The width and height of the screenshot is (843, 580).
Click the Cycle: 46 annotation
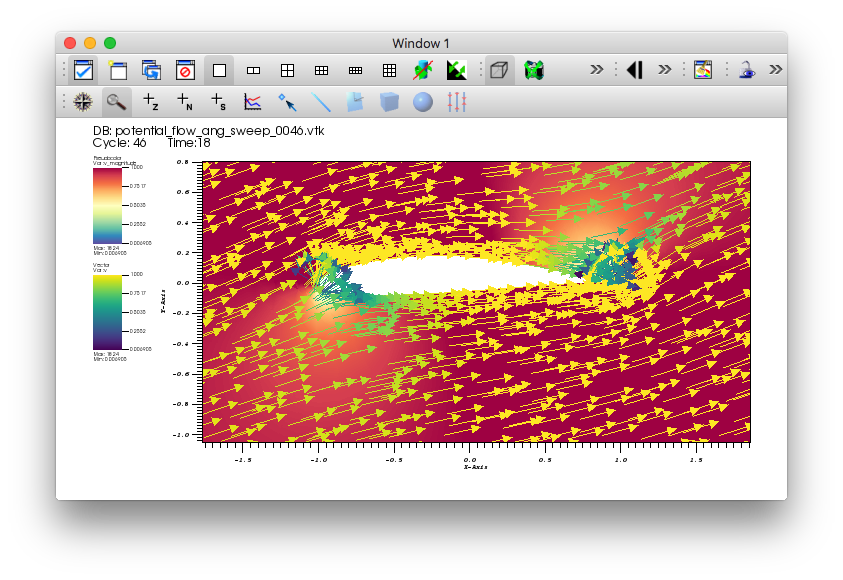click(119, 143)
